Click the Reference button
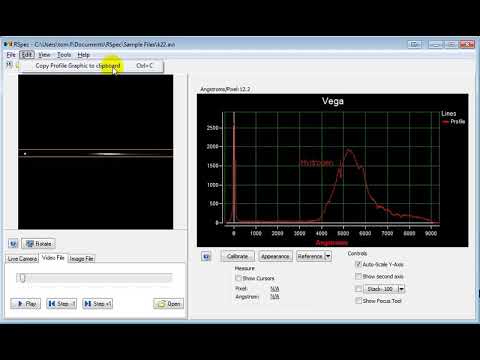480x360 pixels. coord(310,256)
